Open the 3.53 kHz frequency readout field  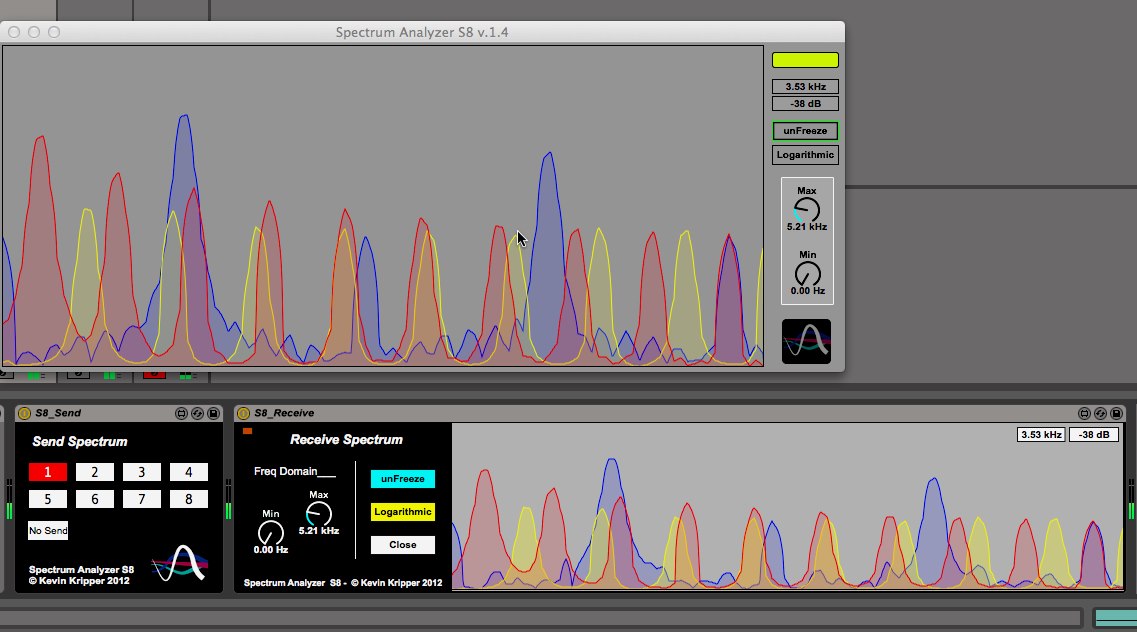805,86
